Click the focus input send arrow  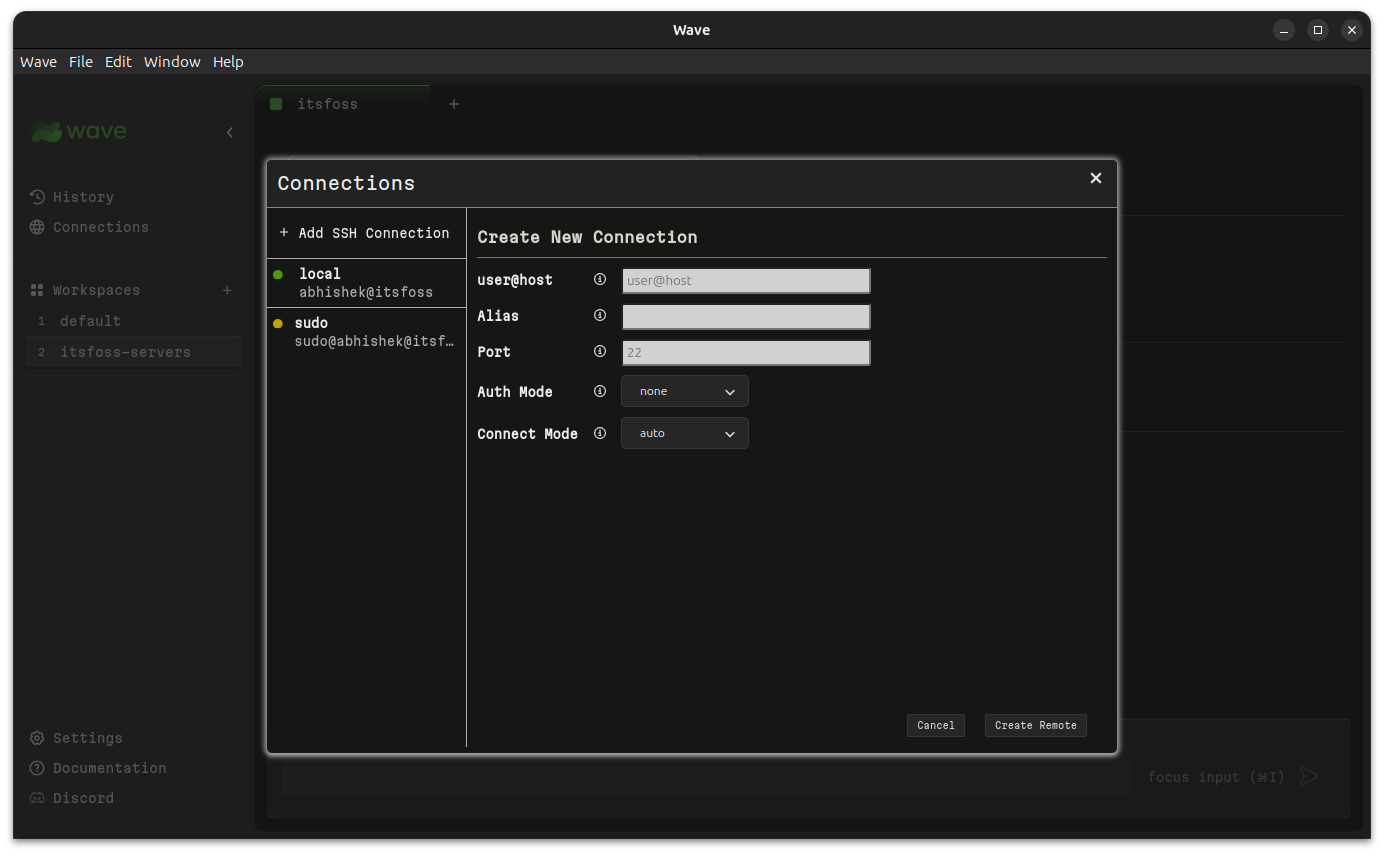[1310, 775]
